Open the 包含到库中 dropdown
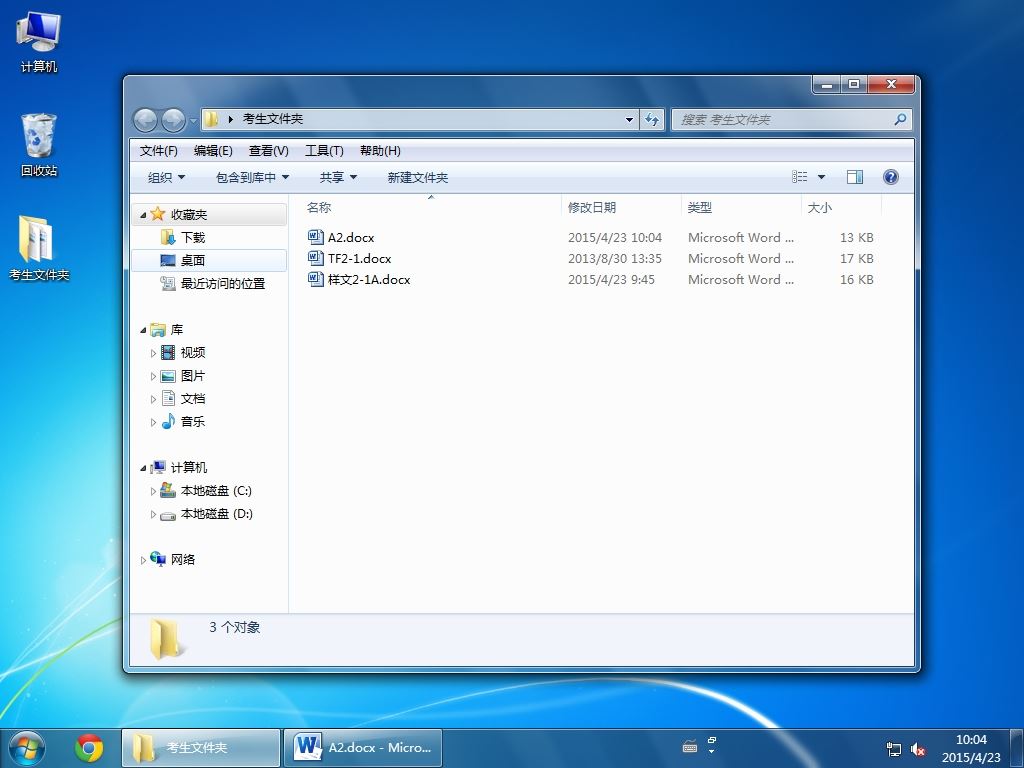The image size is (1024, 768). (x=252, y=177)
